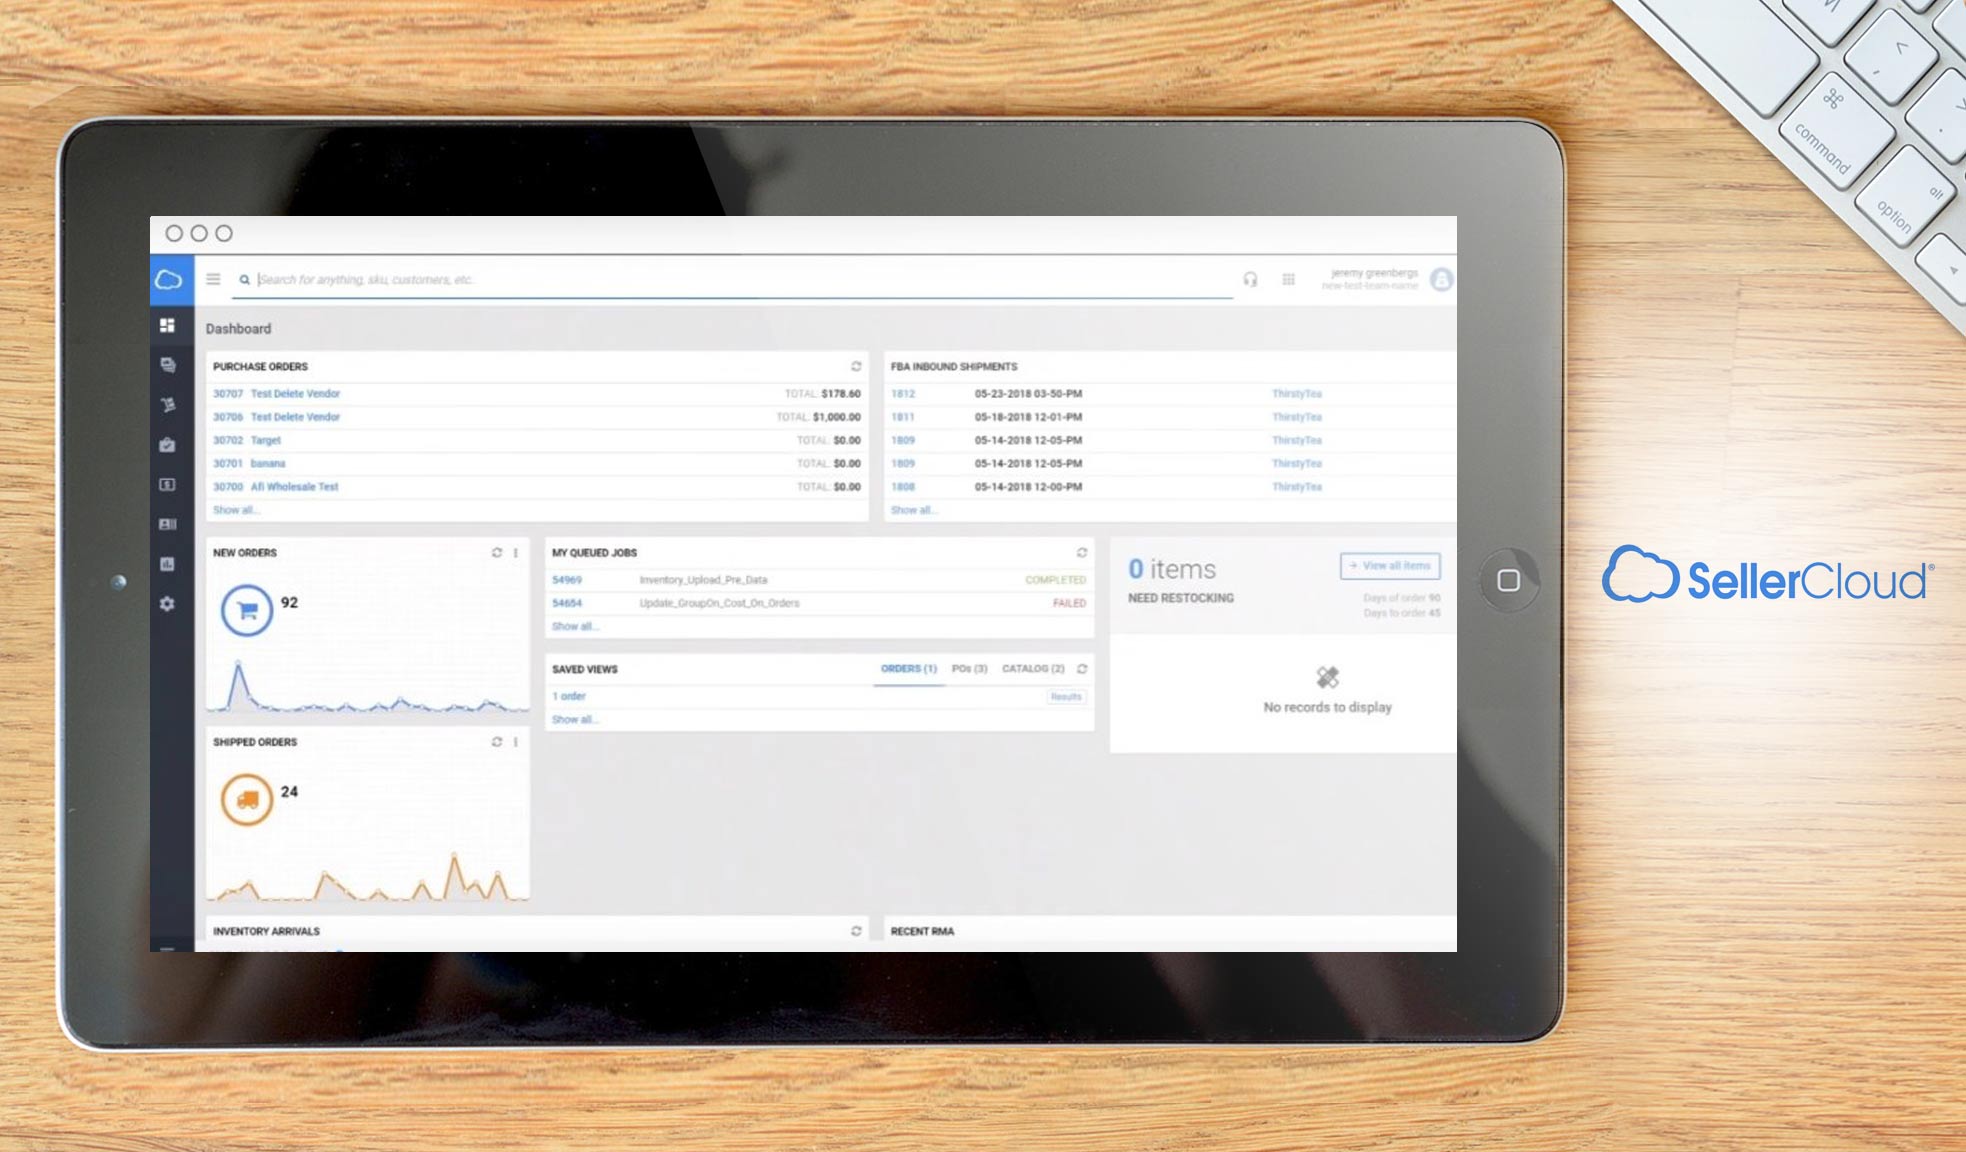1966x1152 pixels.
Task: Click View all items for restocking
Action: click(1390, 566)
